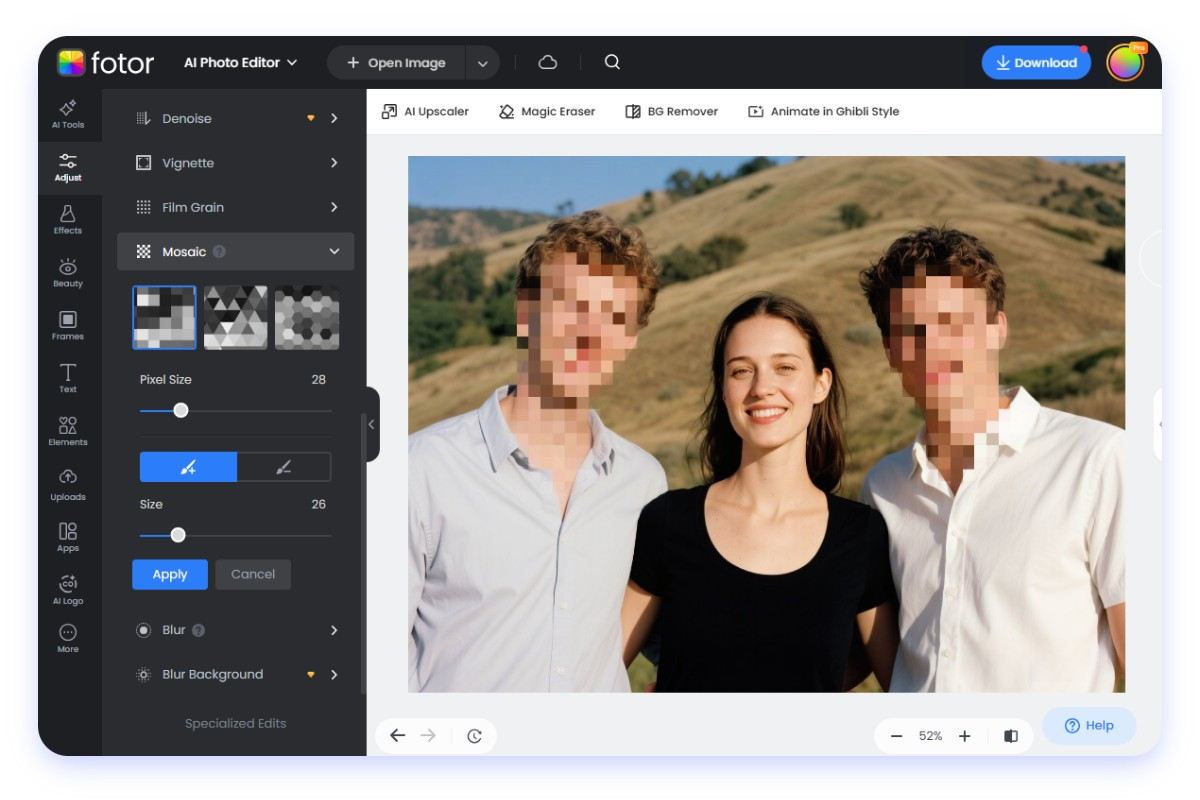Viewport: 1200px width, 800px height.
Task: Toggle the before/after compare view
Action: (x=1011, y=736)
